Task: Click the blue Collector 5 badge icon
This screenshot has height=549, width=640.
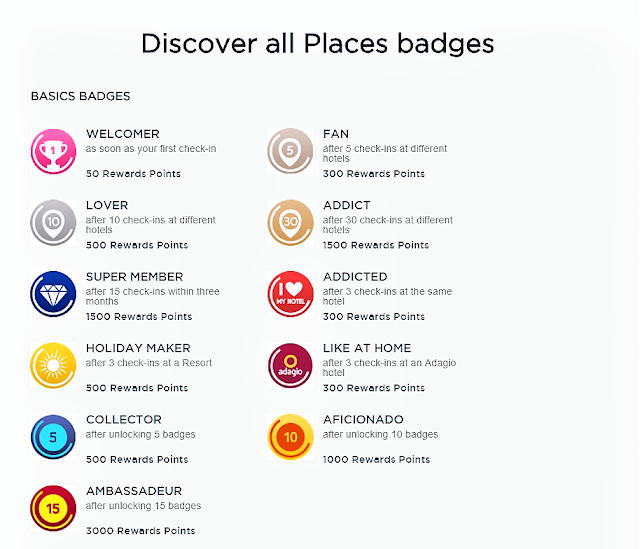Action: pyautogui.click(x=54, y=437)
